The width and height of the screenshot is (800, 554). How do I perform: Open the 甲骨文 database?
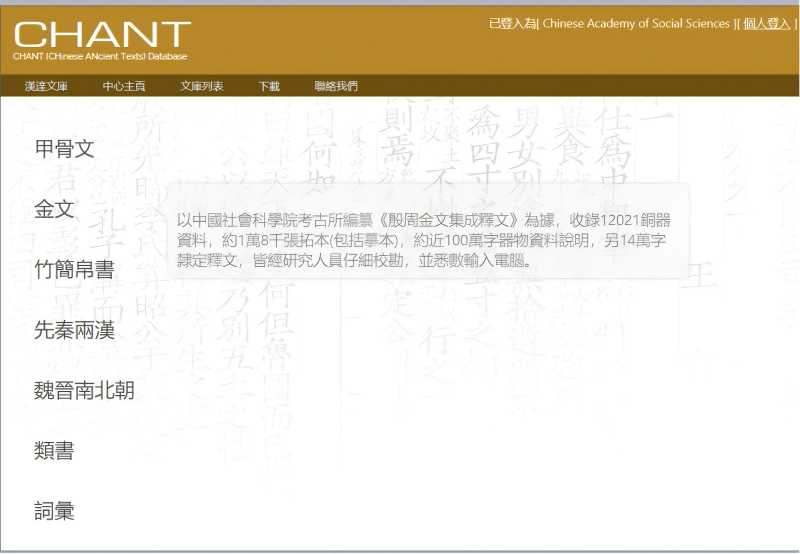click(64, 148)
